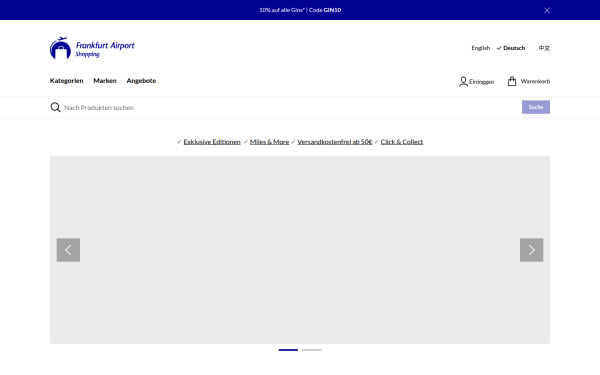
Task: Click the promo text 10% auf alle Gins
Action: 282,10
